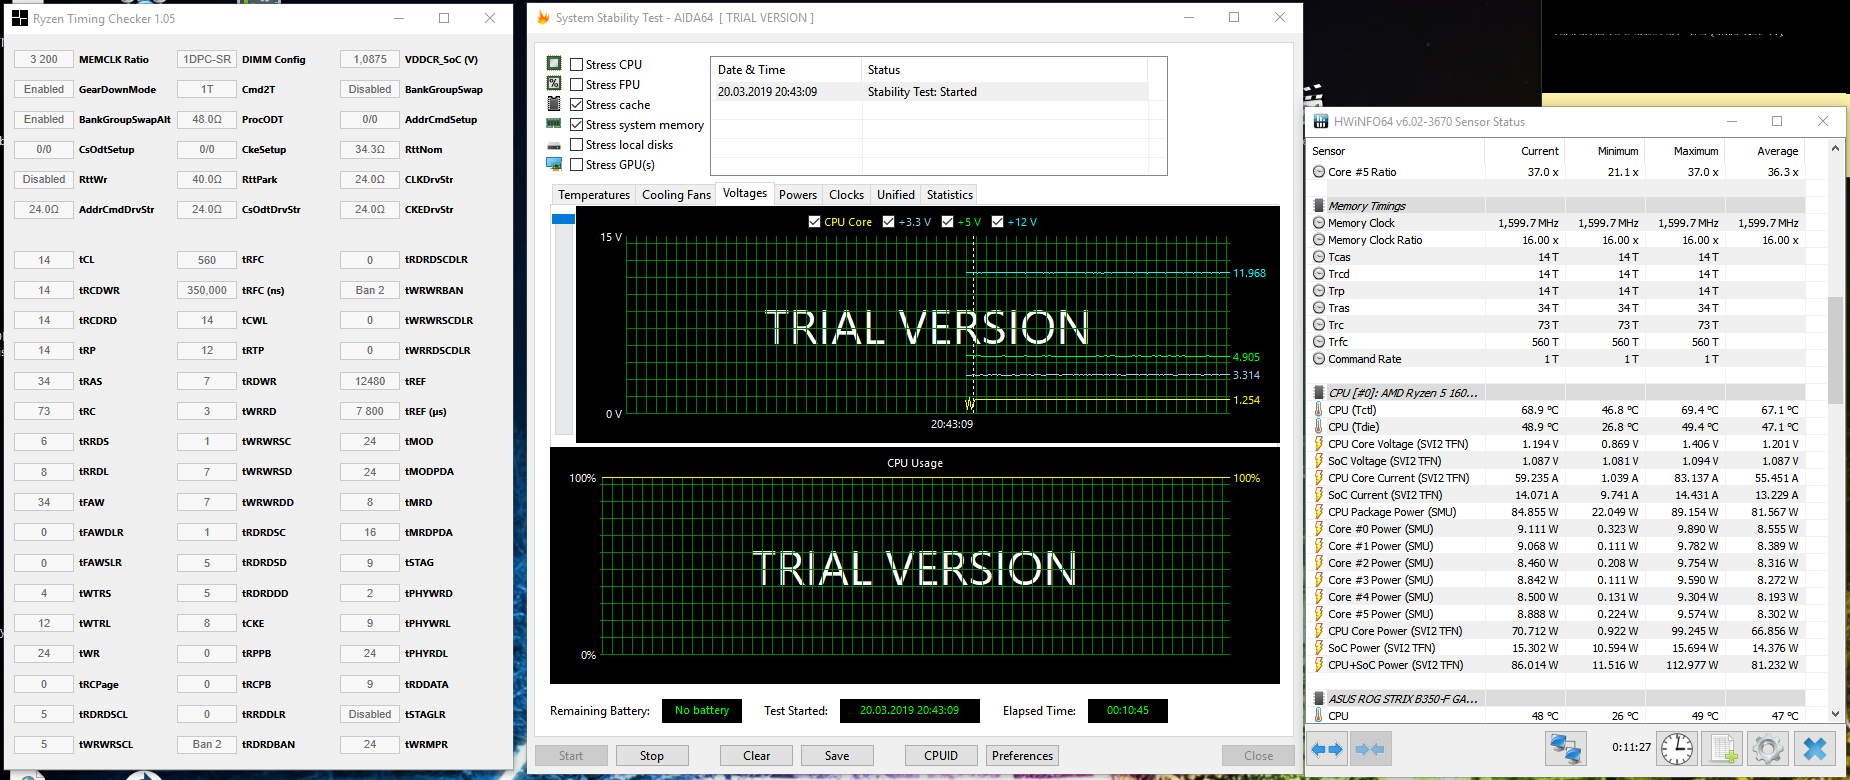
Task: Uncheck the +3.3 V graph checkbox
Action: pyautogui.click(x=888, y=222)
